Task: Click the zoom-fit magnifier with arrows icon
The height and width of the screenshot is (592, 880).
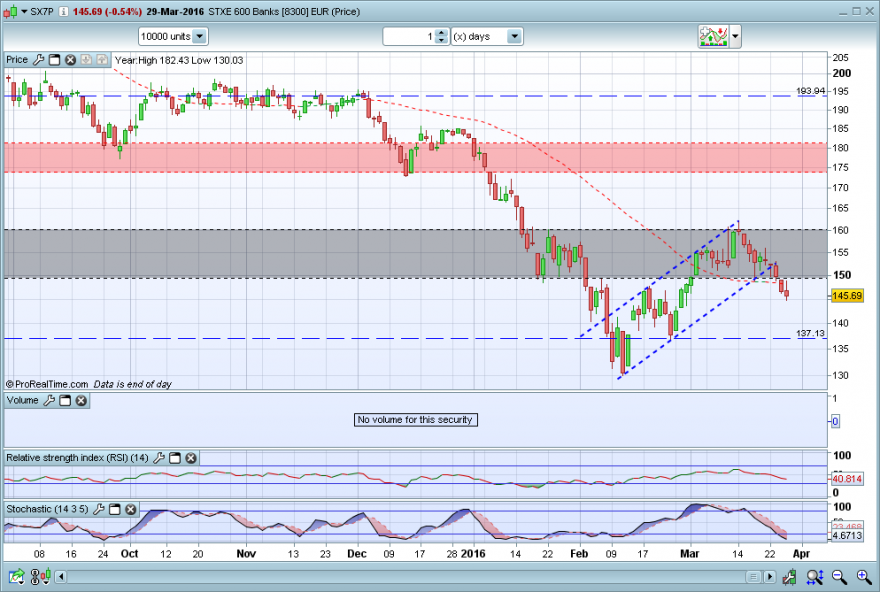Action: pyautogui.click(x=814, y=576)
